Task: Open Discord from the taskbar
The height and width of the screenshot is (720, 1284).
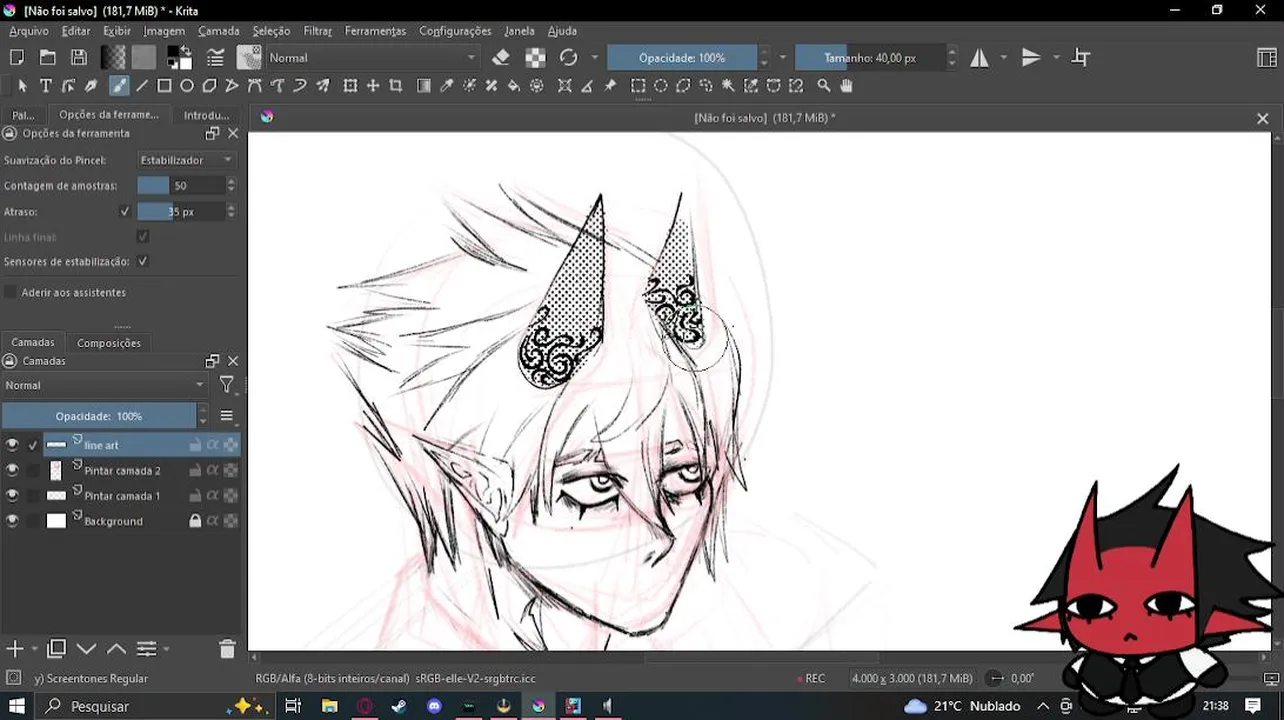Action: [434, 706]
